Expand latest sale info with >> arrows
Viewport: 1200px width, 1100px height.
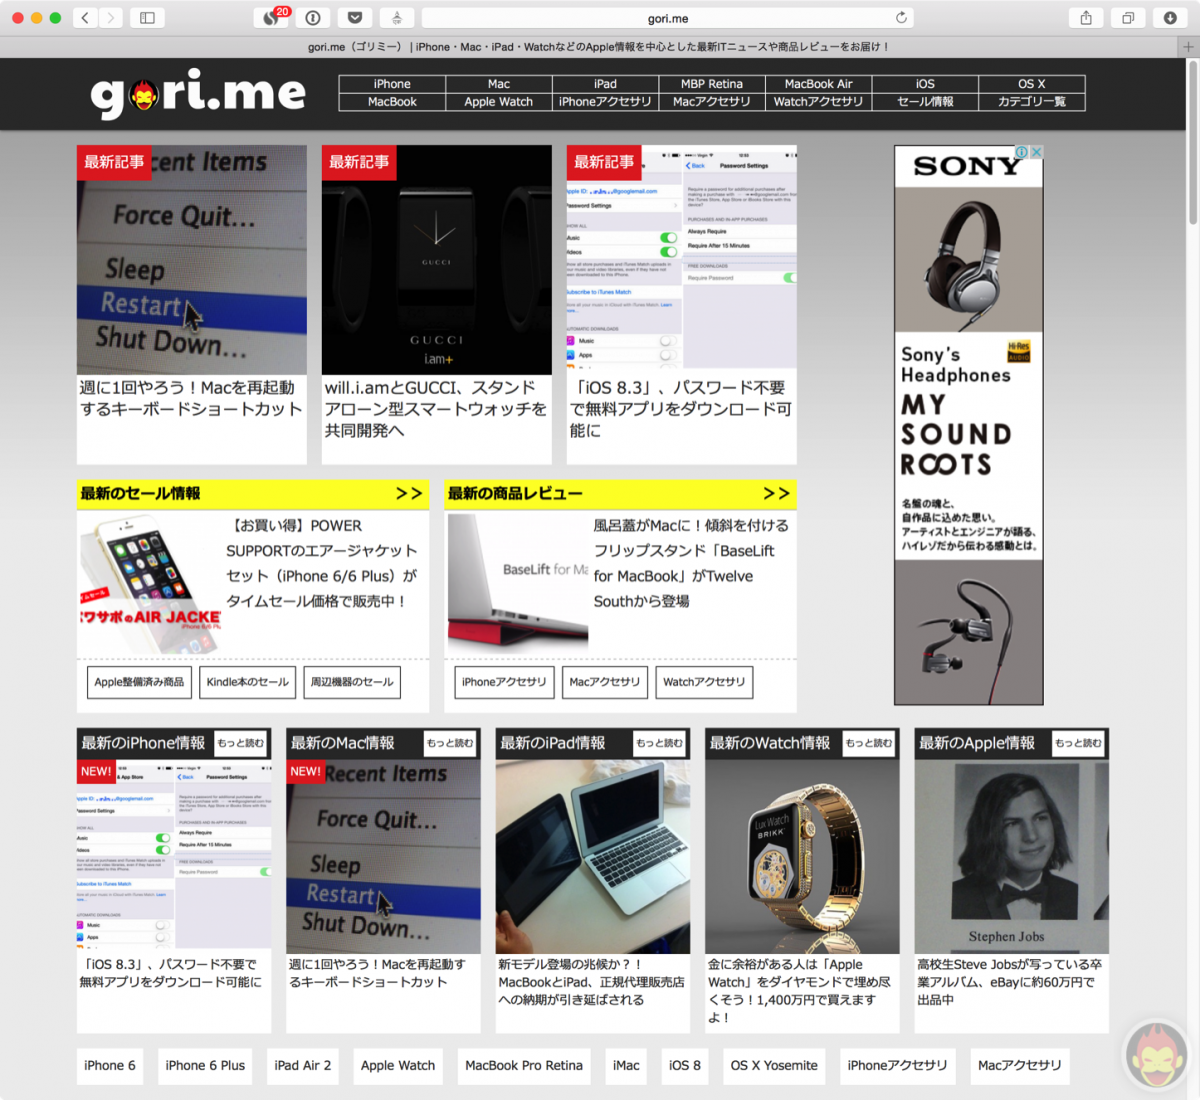(x=408, y=493)
